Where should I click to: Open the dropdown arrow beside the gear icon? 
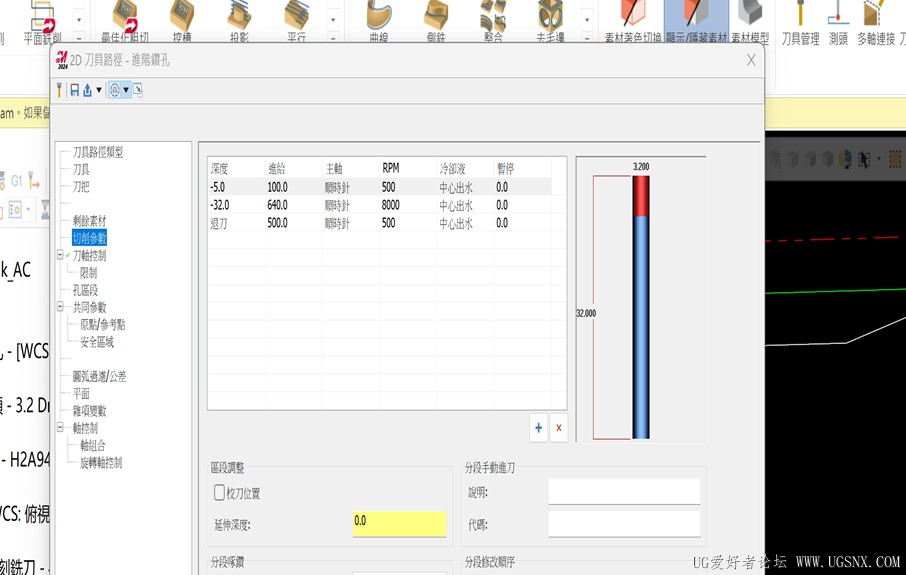[x=126, y=90]
